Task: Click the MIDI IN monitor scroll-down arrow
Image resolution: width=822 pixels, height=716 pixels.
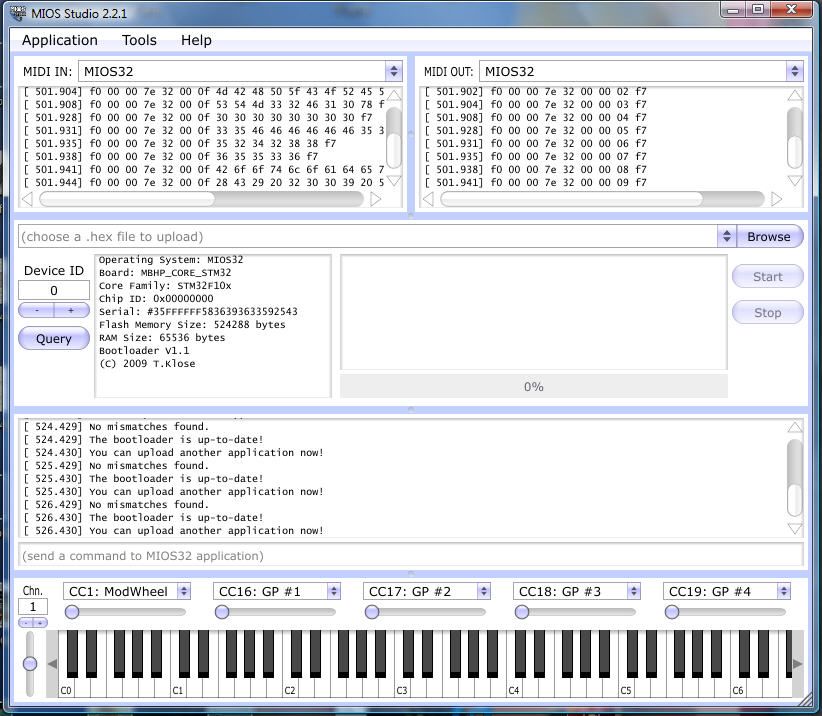Action: [394, 181]
